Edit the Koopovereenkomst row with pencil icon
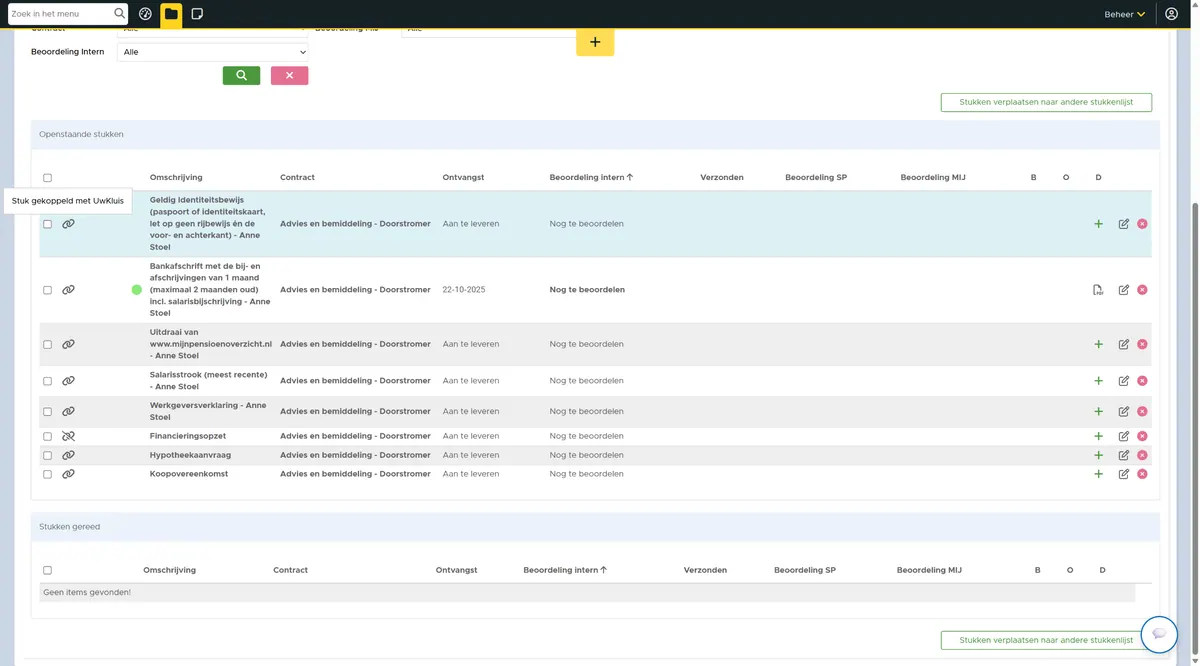1200x666 pixels. [1124, 474]
